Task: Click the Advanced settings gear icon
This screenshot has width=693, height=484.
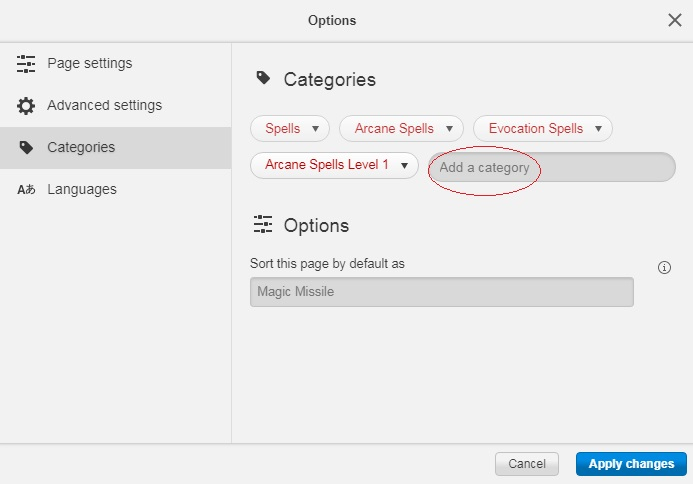Action: 26,106
